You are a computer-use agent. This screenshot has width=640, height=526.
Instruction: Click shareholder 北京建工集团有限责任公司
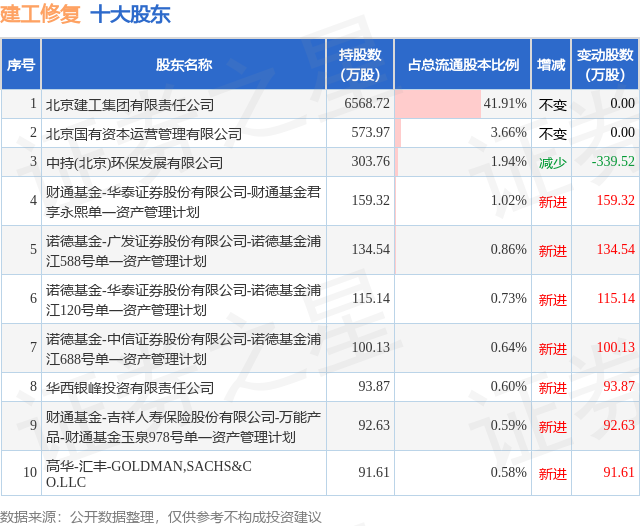(x=130, y=105)
